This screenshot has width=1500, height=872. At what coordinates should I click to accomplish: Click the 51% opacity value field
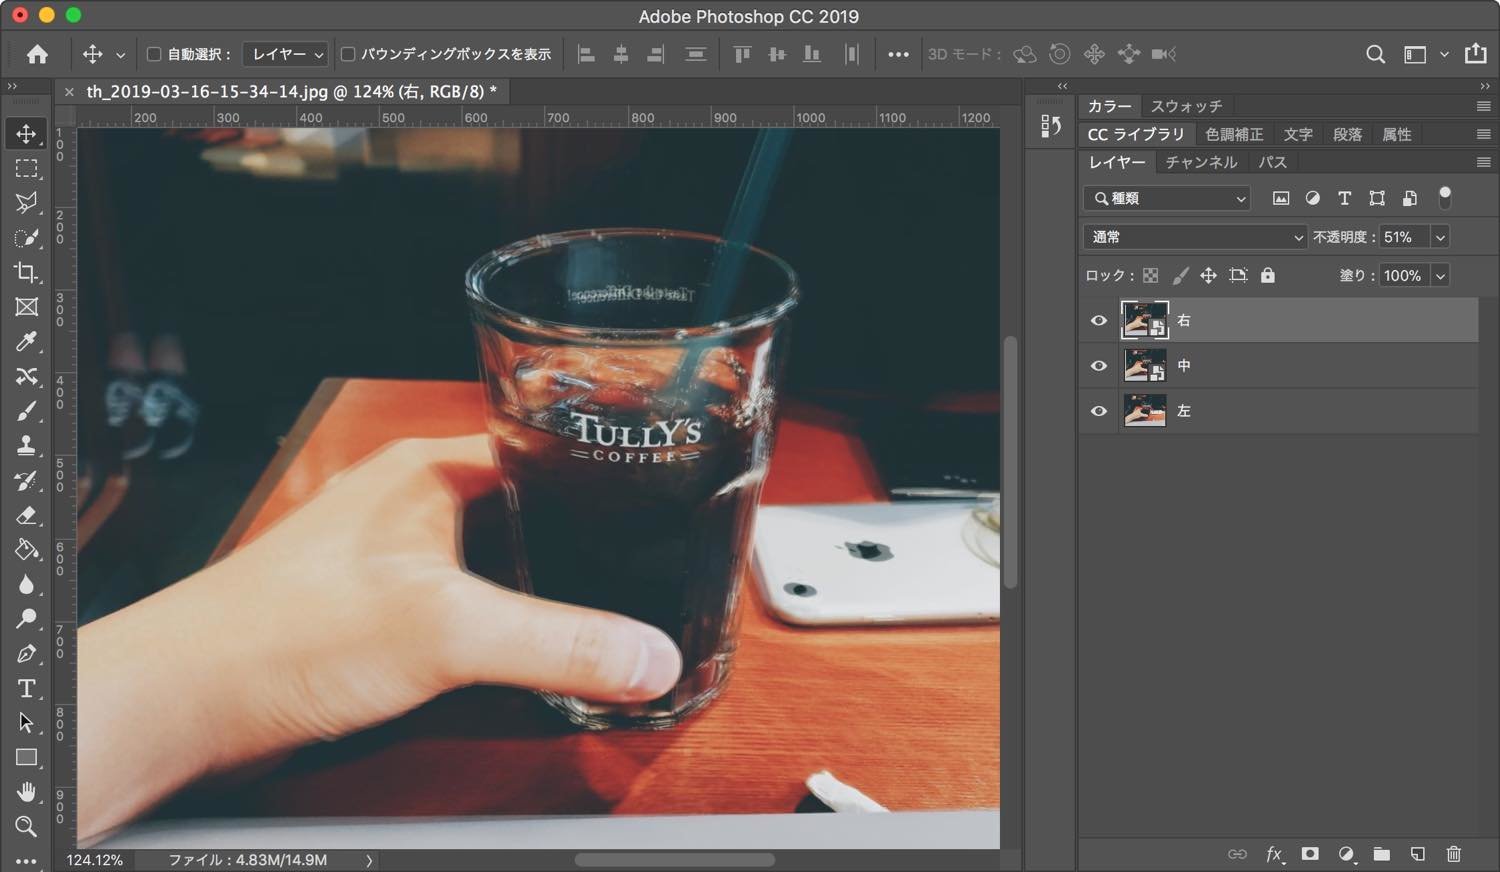pyautogui.click(x=1404, y=237)
